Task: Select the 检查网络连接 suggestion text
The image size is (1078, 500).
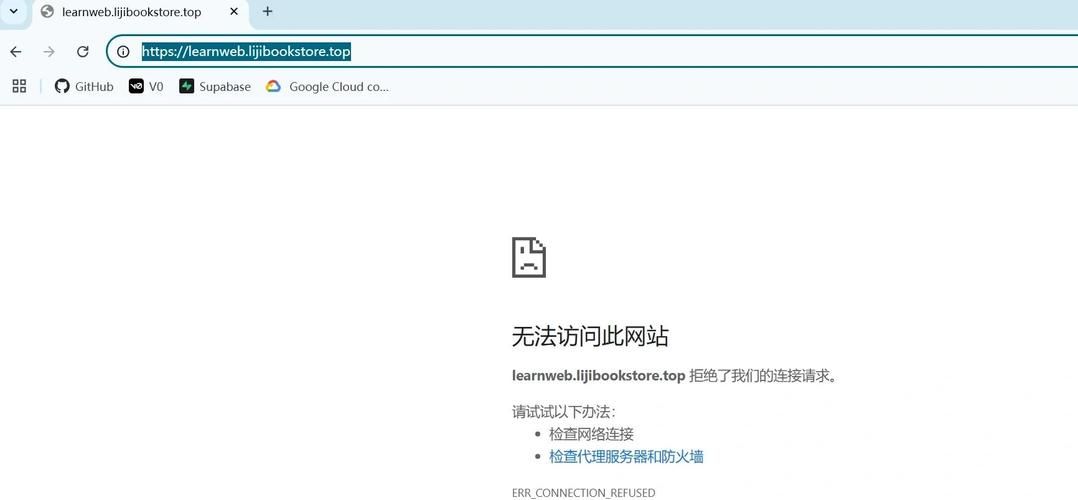Action: [591, 434]
